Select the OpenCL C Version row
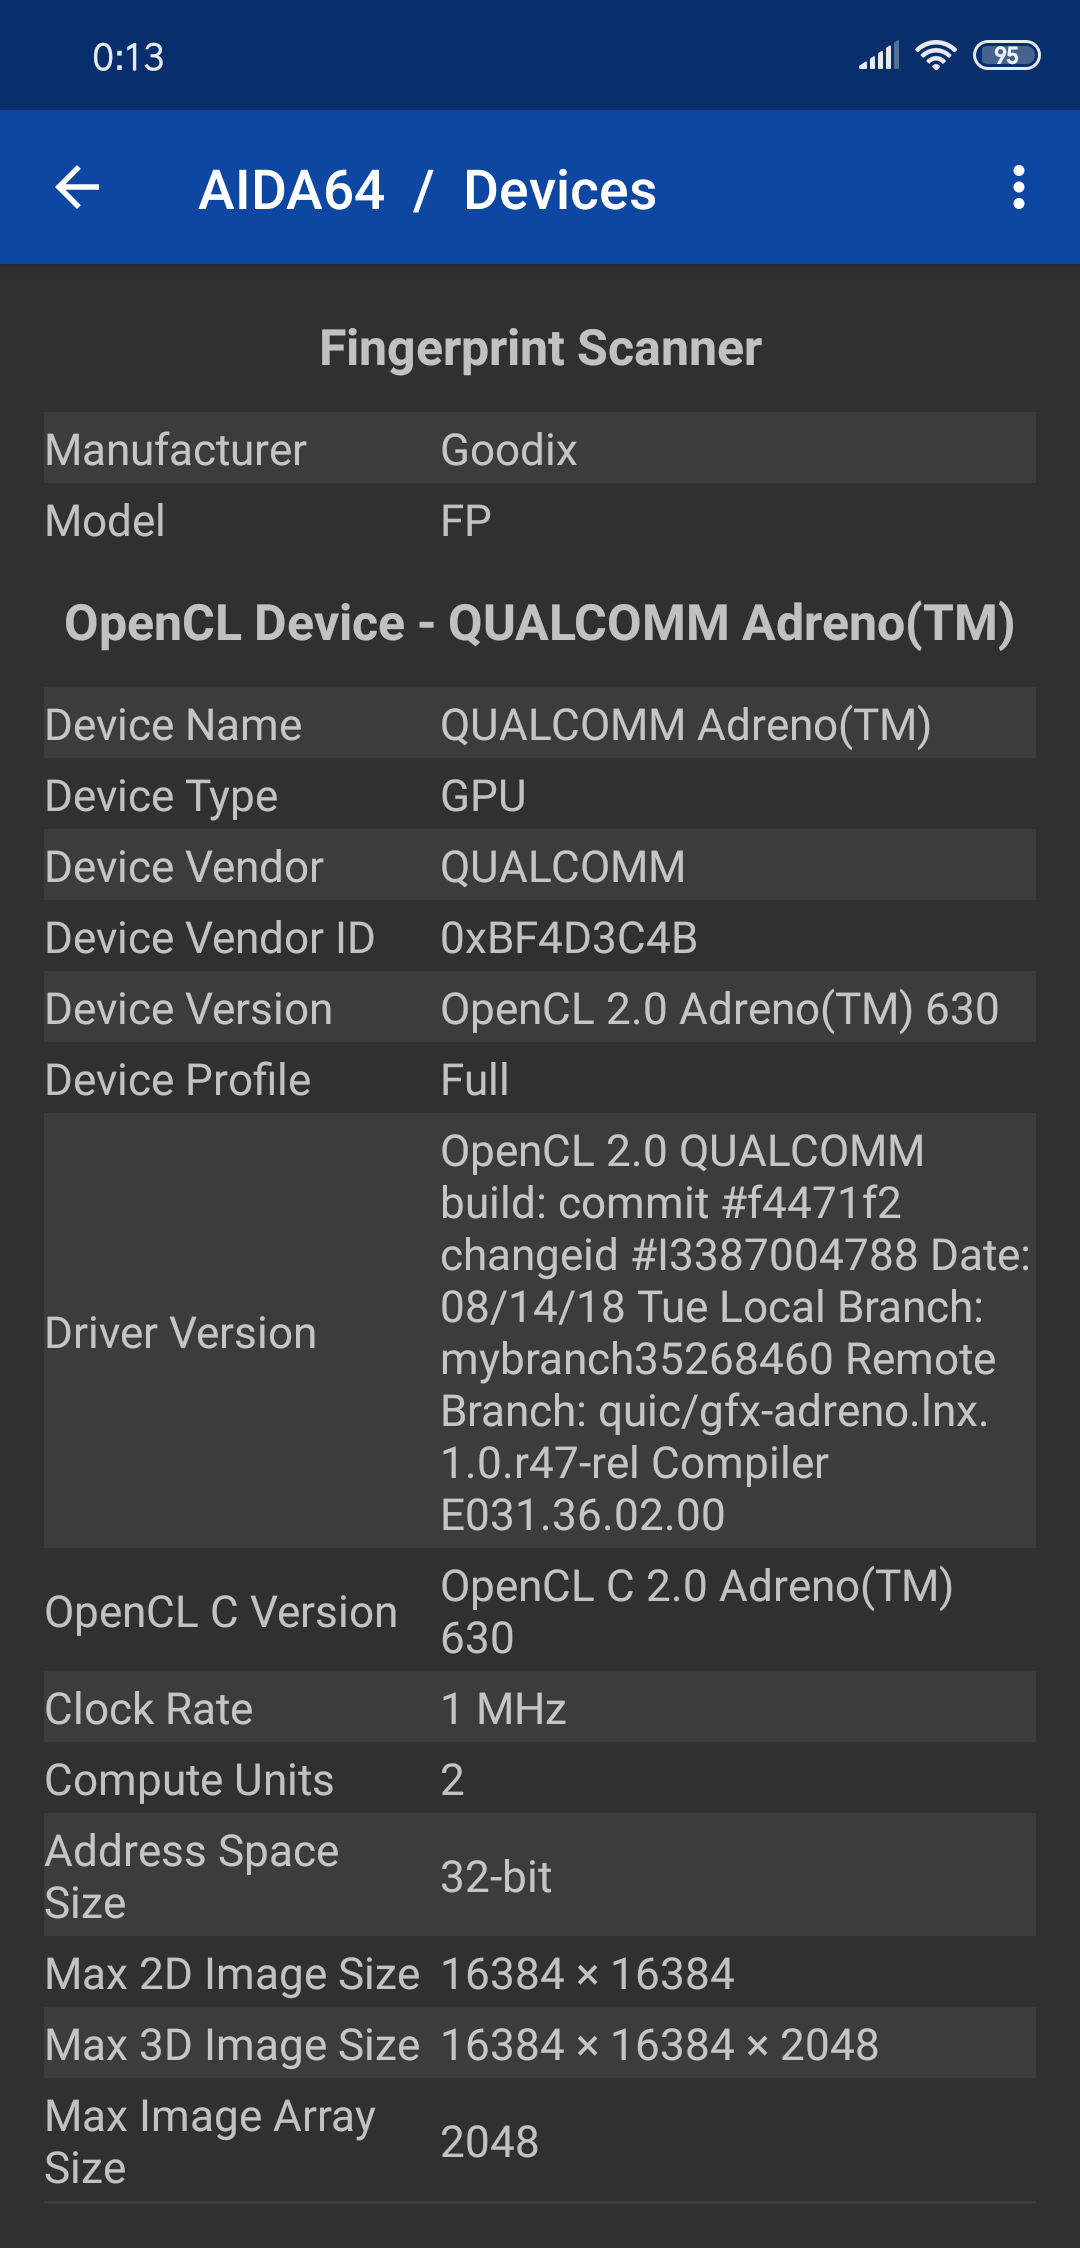Screen dimensions: 1080x2248 [540, 1611]
